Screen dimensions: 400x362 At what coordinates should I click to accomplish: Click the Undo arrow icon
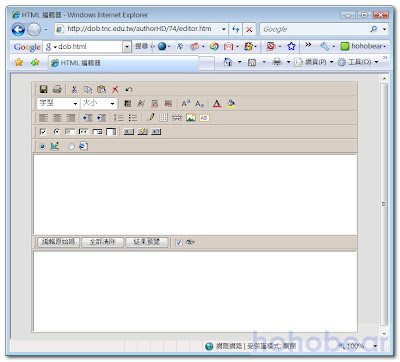(x=129, y=89)
